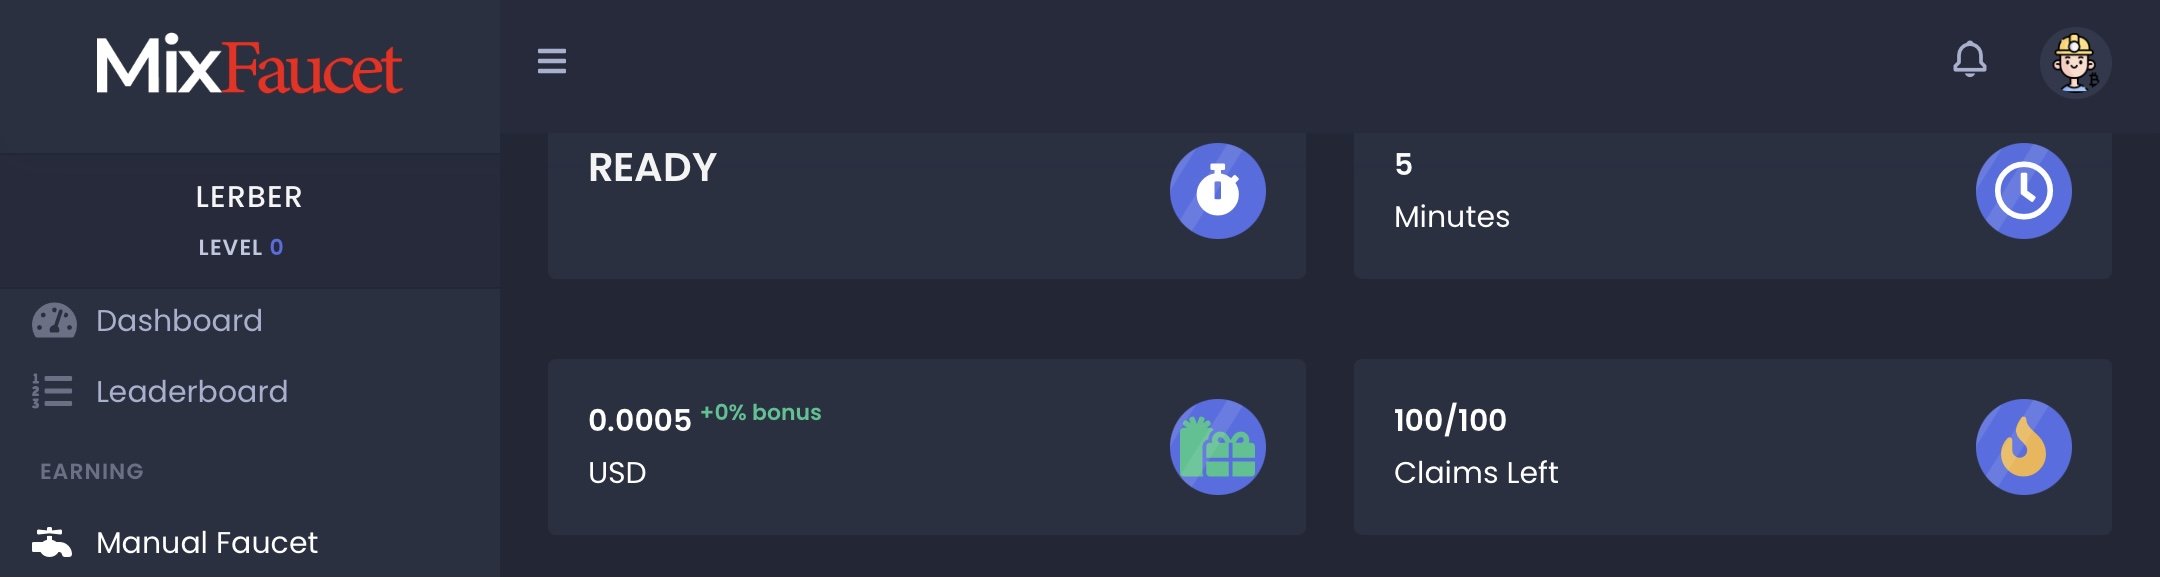Click the MixFaucet logo

(x=249, y=65)
